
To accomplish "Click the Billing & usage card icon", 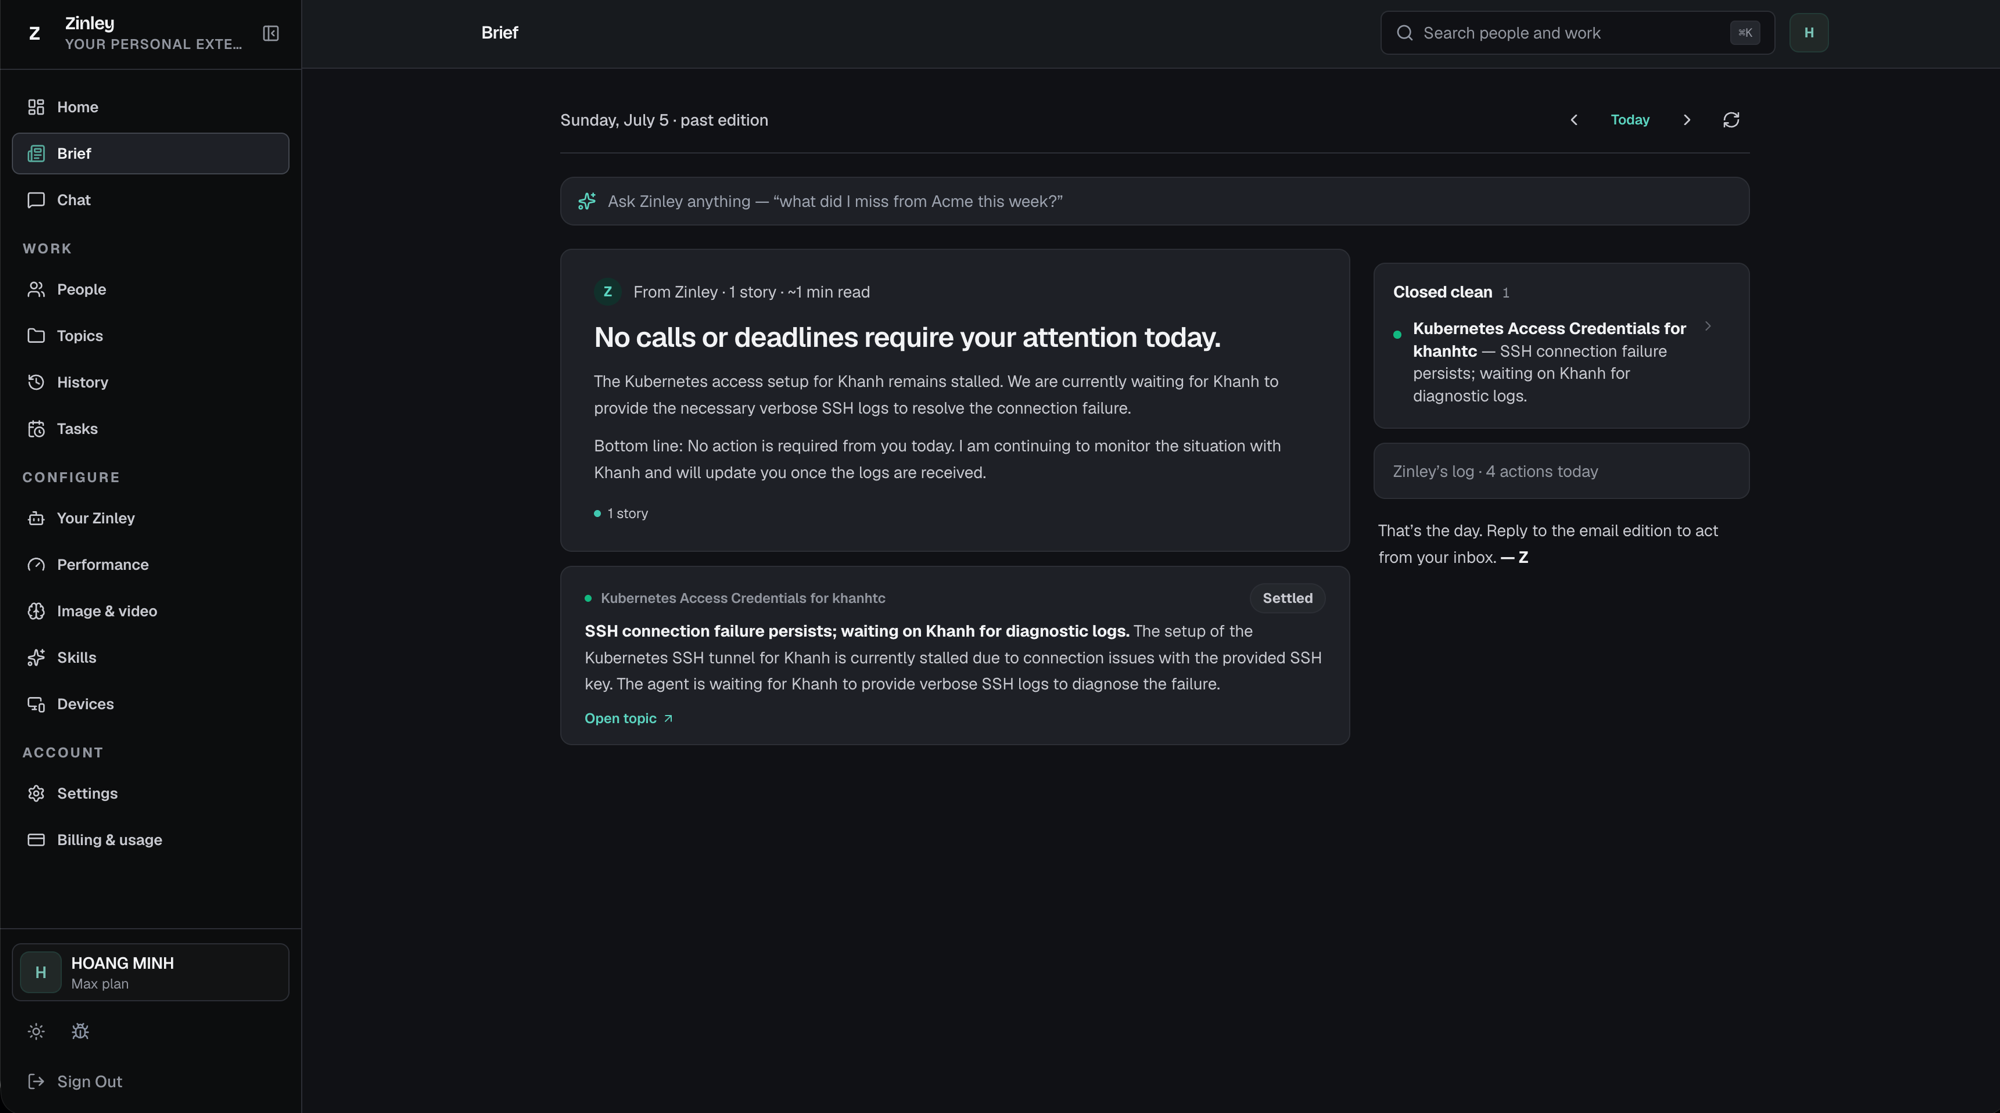I will click(36, 840).
